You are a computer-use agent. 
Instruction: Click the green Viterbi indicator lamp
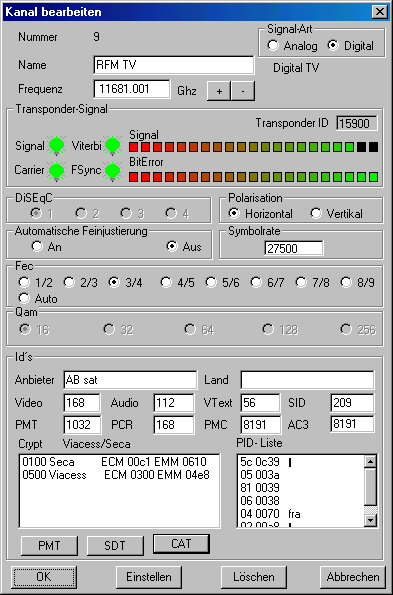[112, 146]
